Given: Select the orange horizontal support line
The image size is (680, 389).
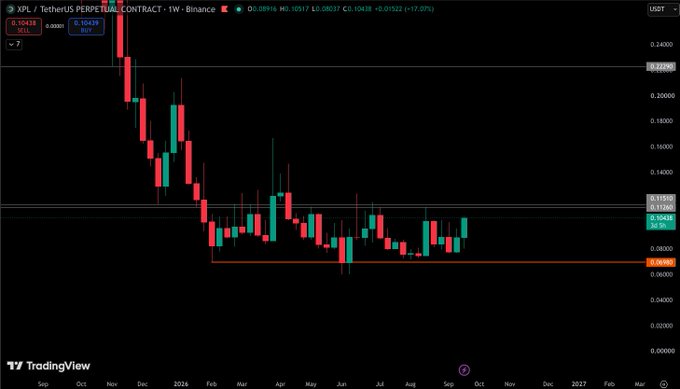Looking at the screenshot, I should click(428, 262).
